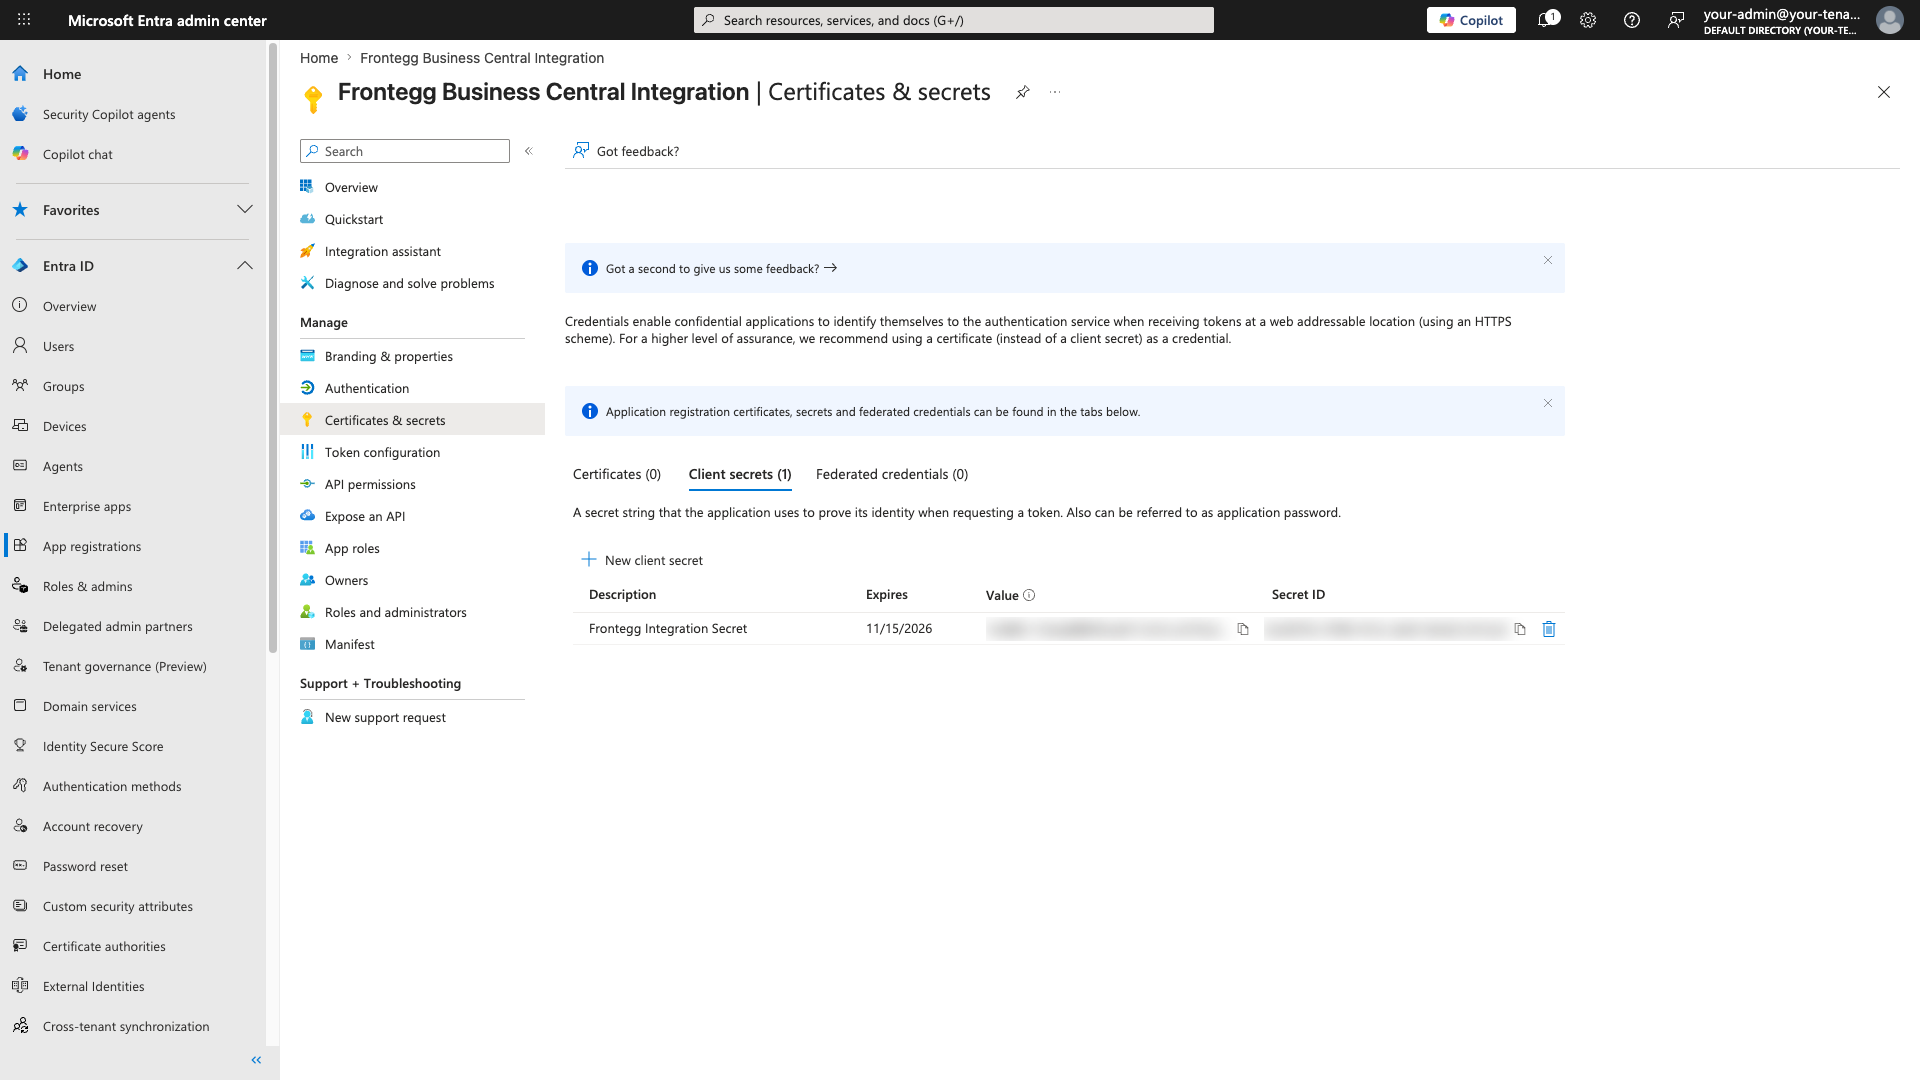Open the help question mark icon
Image resolution: width=1920 pixels, height=1080 pixels.
[1632, 20]
